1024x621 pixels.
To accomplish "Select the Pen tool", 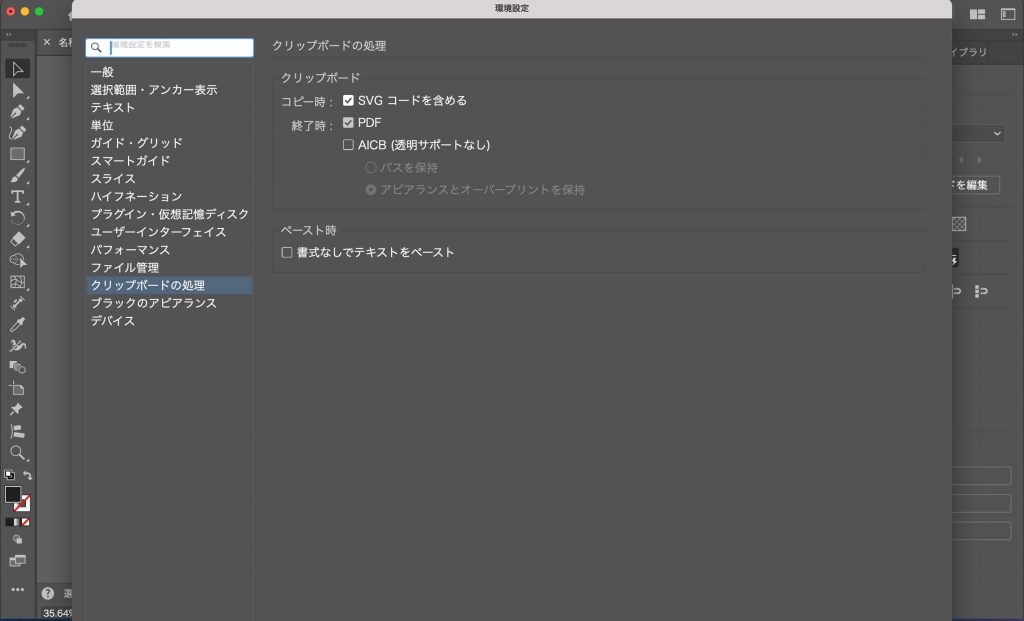I will coord(17,112).
